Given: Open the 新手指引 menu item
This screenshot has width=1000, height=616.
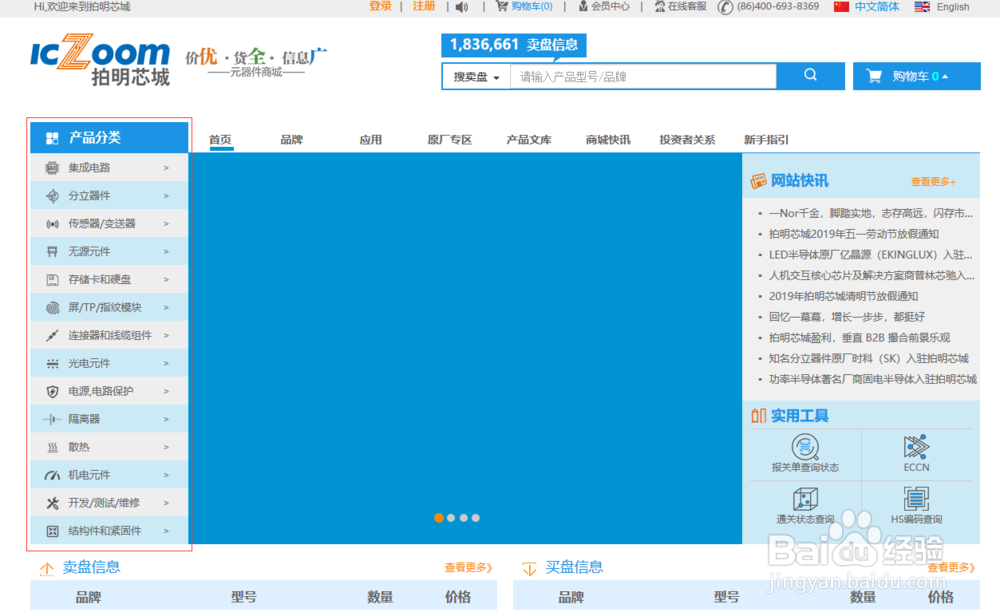Looking at the screenshot, I should point(765,139).
